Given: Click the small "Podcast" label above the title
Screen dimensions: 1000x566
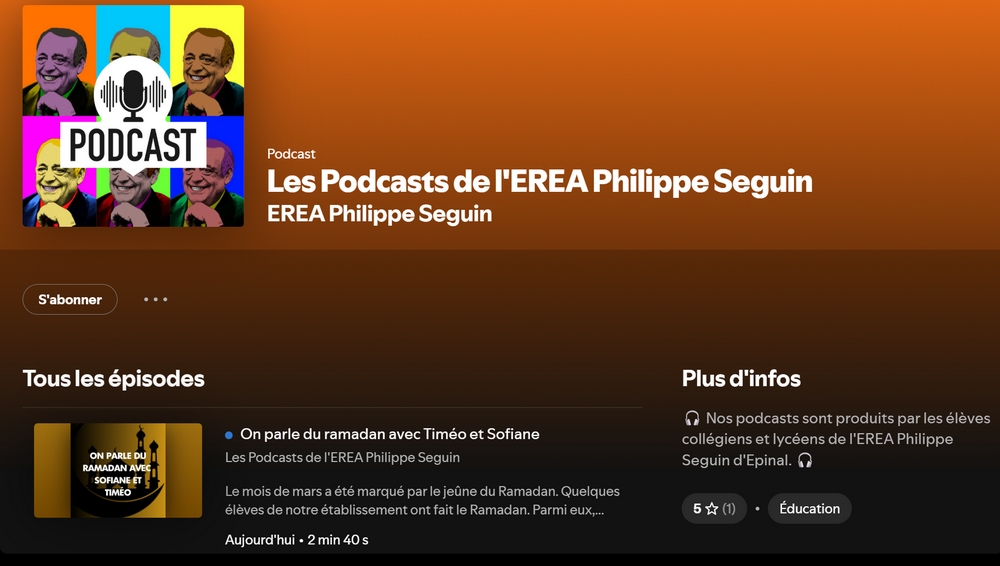Looking at the screenshot, I should (x=291, y=154).
